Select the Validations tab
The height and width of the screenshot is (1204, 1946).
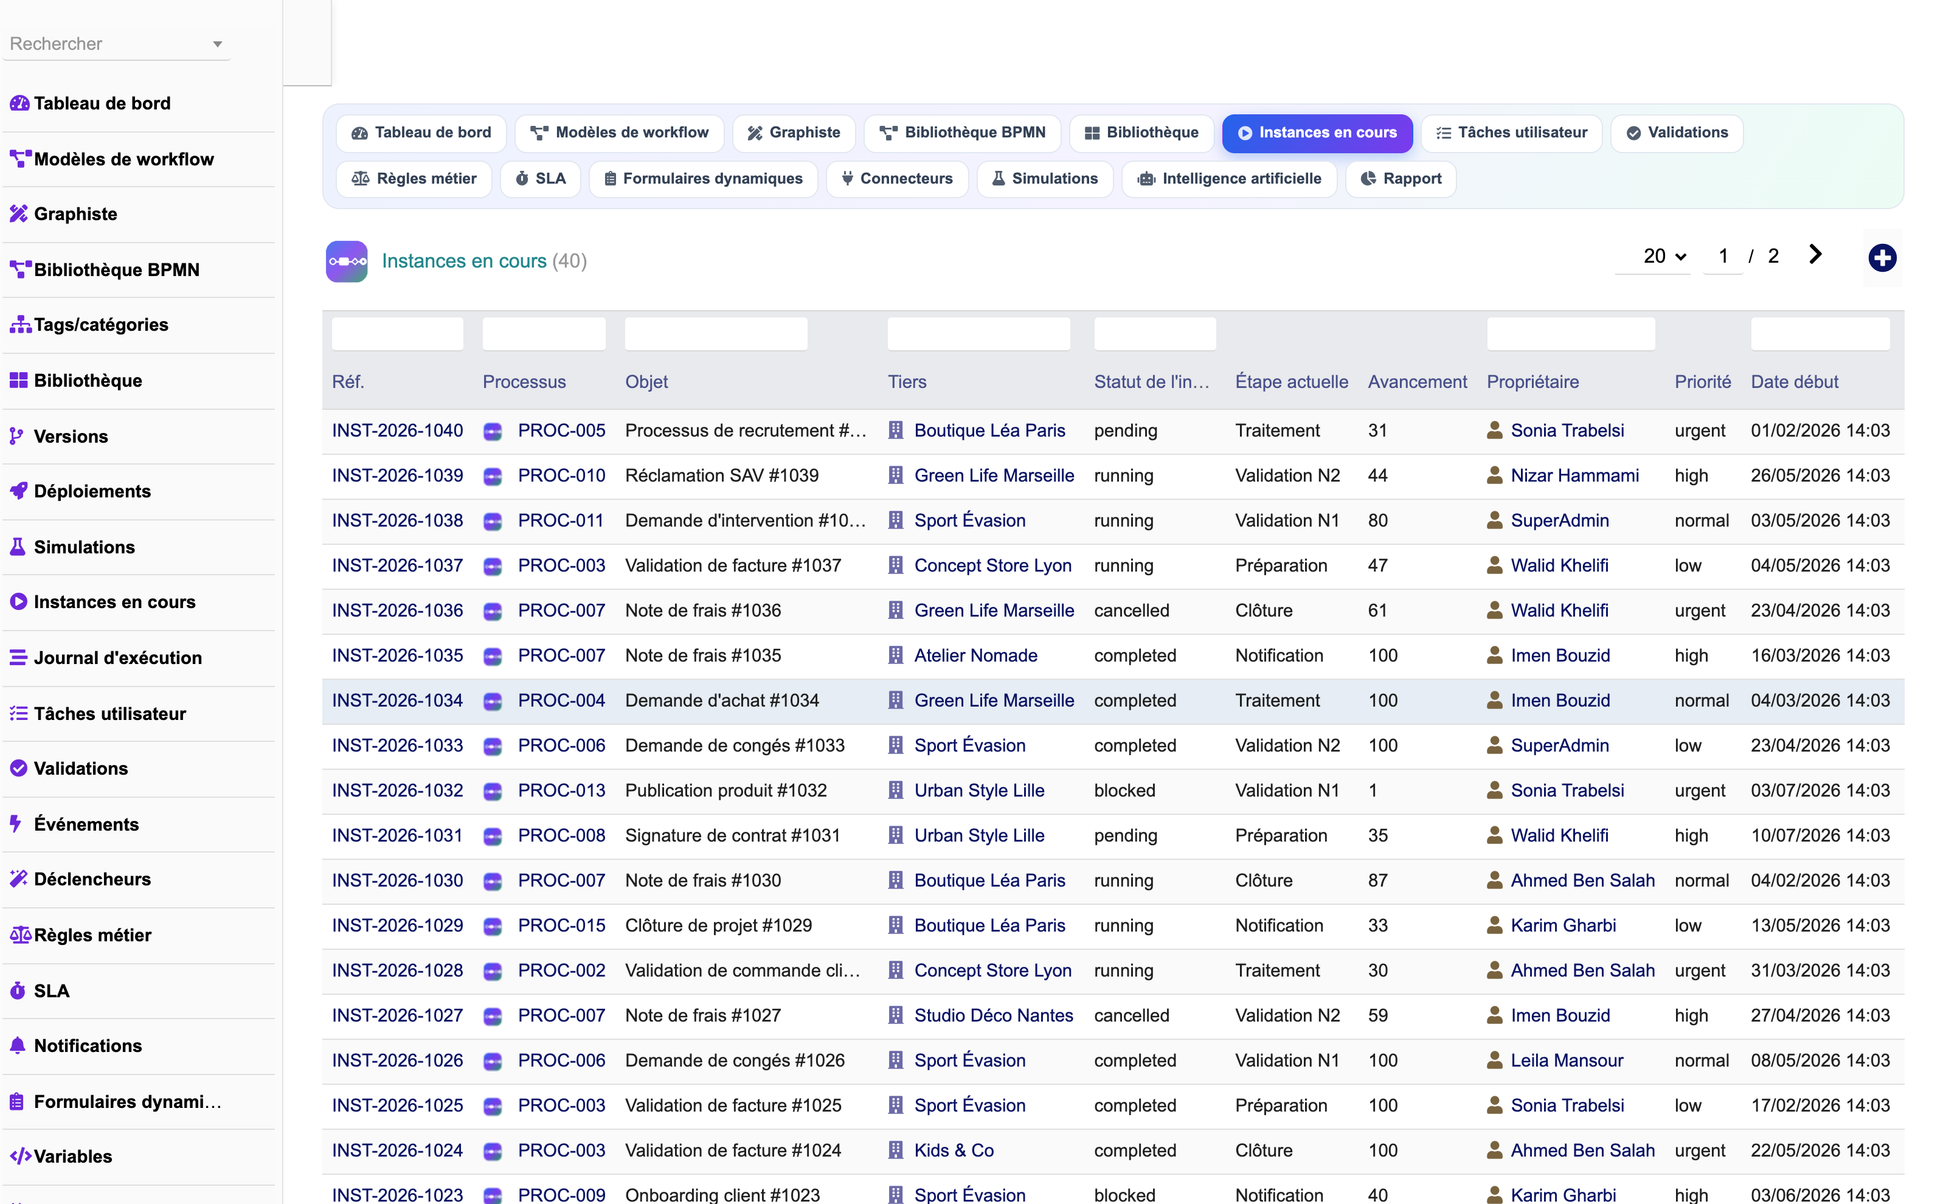[1677, 133]
